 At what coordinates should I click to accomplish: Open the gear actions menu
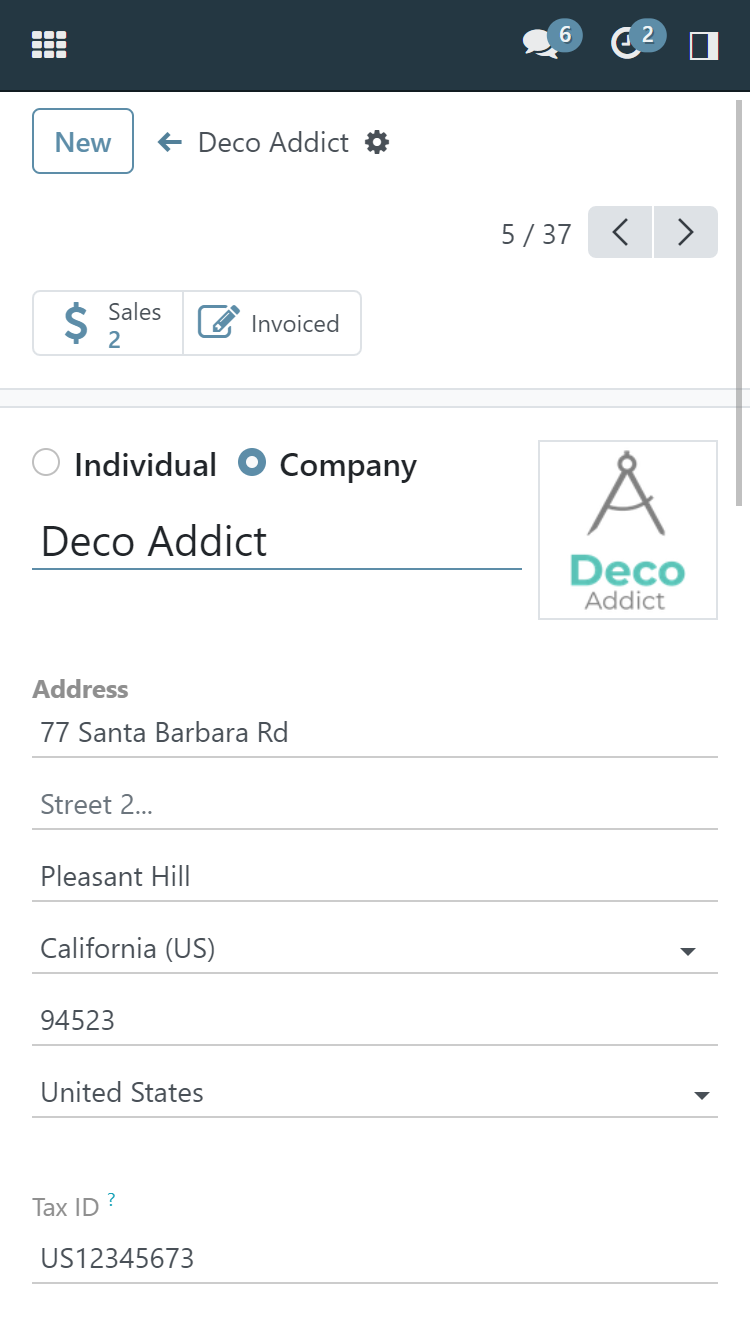coord(377,142)
